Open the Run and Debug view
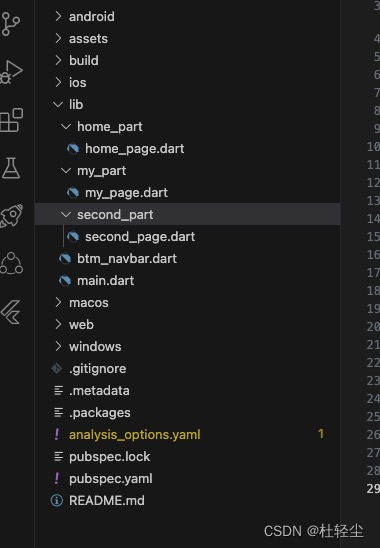The width and height of the screenshot is (380, 548). (11, 72)
